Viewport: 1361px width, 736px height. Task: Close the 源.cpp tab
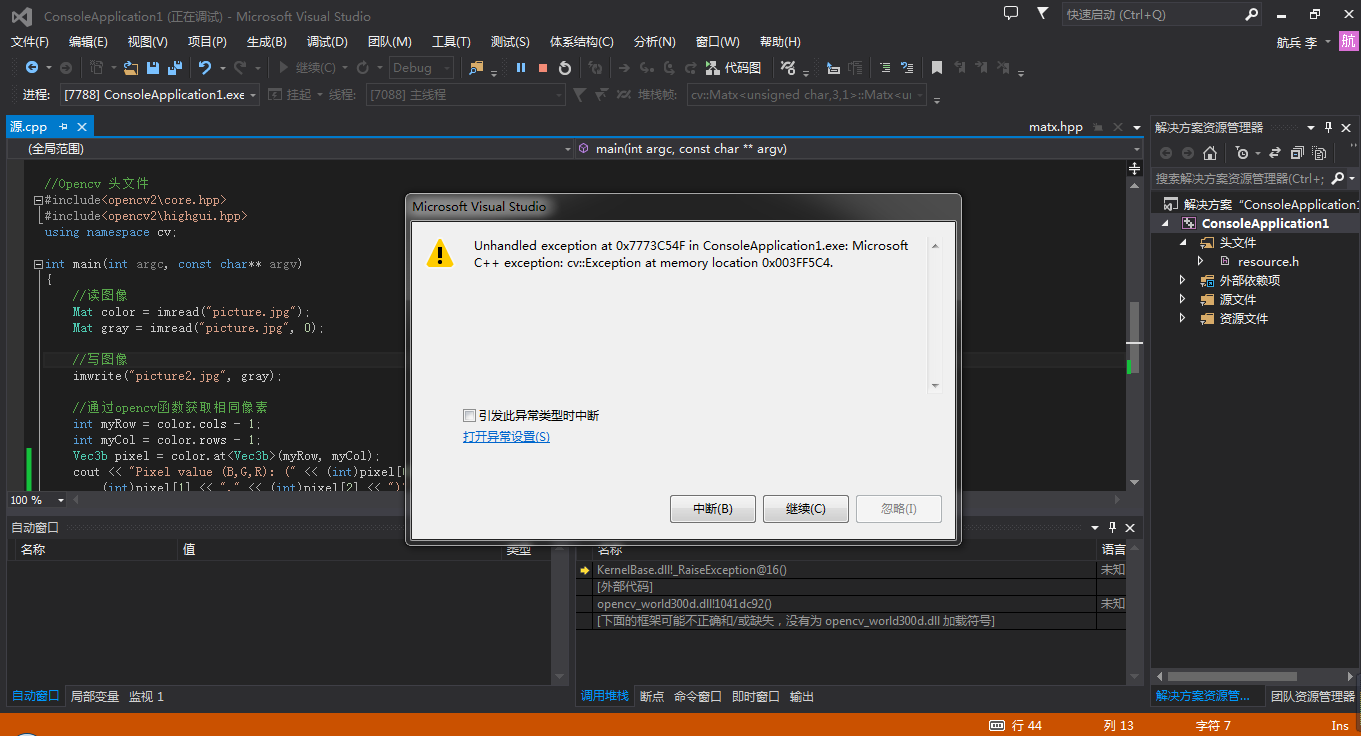click(81, 127)
